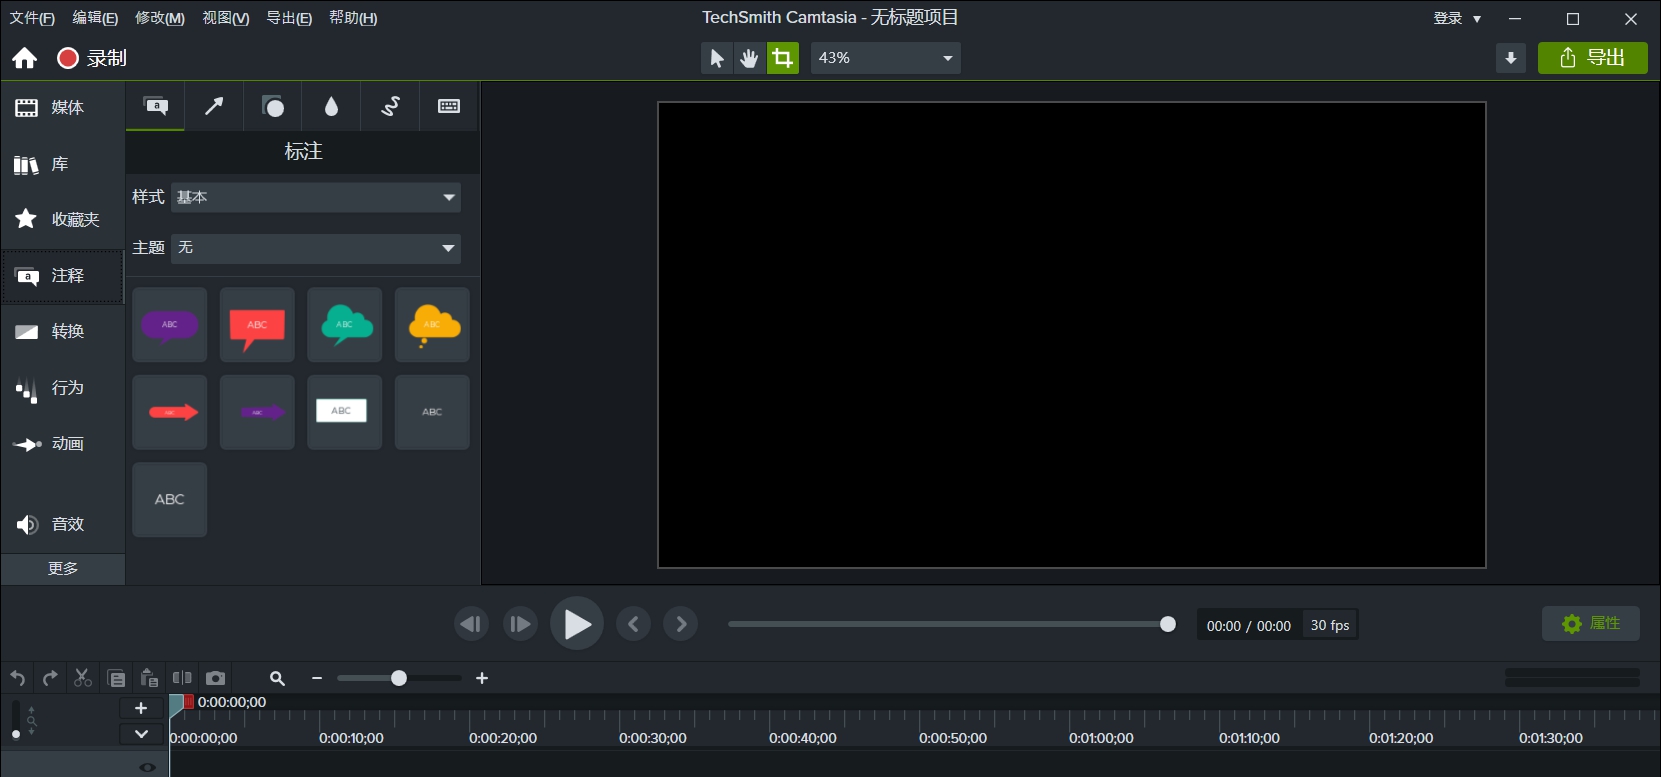
Task: Select the crop tool in canvas toolbar
Action: click(x=783, y=58)
